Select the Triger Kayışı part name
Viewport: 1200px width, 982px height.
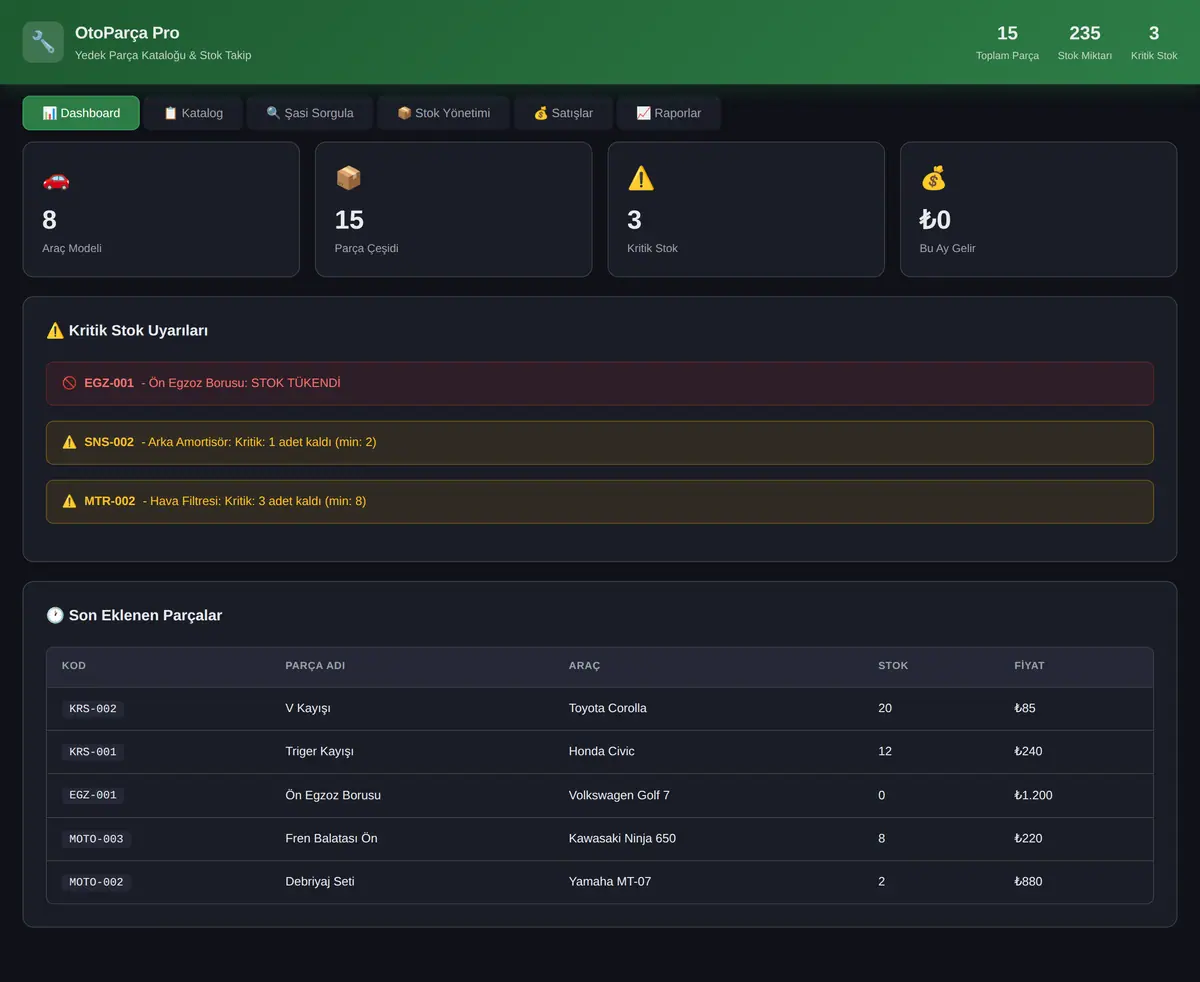[x=319, y=751]
